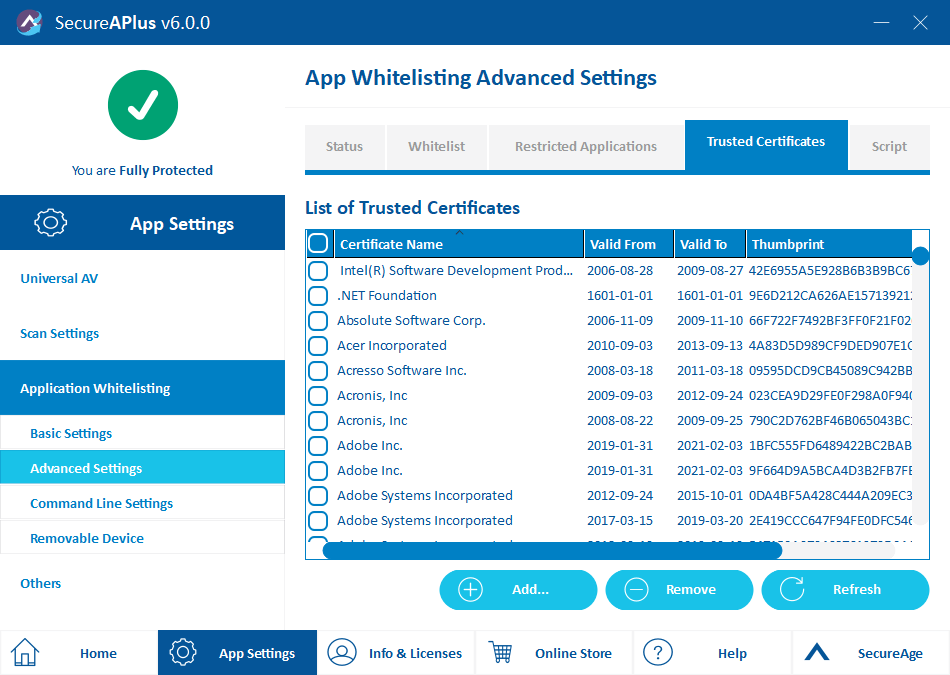Select Advanced Settings submenu item

142,468
